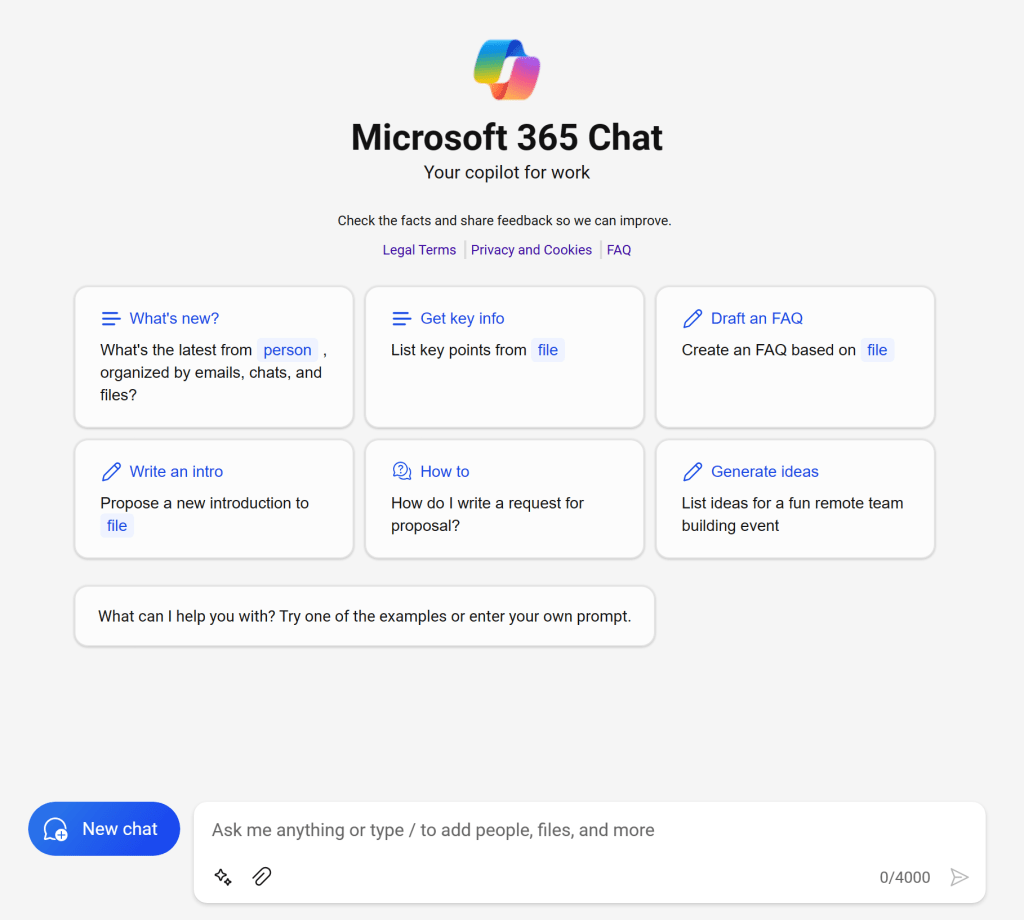Image resolution: width=1024 pixels, height=920 pixels.
Task: Start a New chat
Action: (x=104, y=829)
